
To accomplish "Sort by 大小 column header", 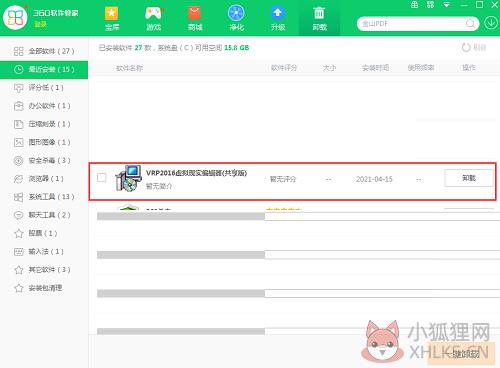I will (329, 68).
